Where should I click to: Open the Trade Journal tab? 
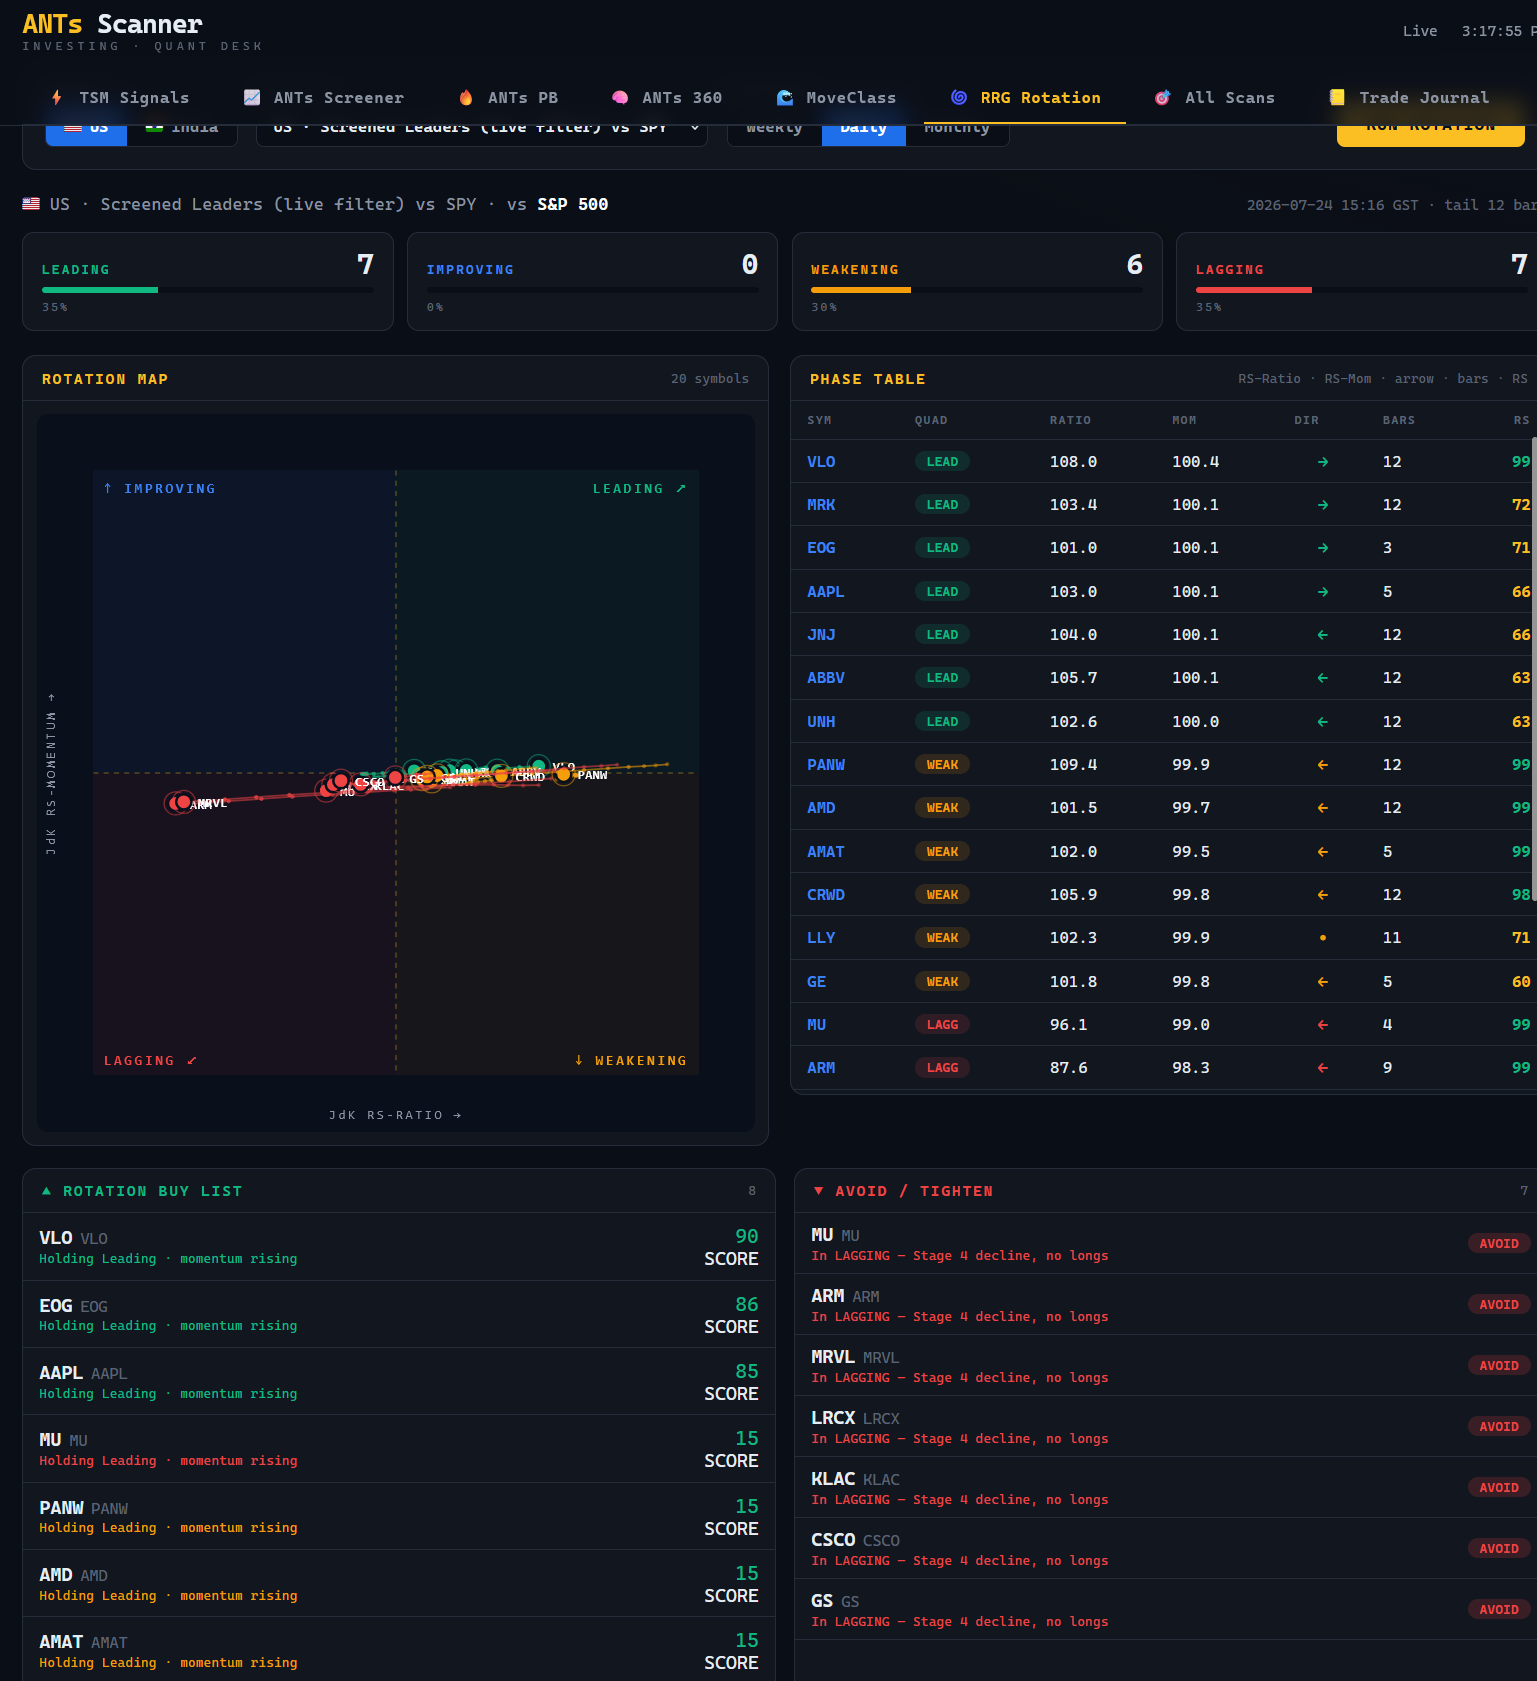click(1409, 98)
